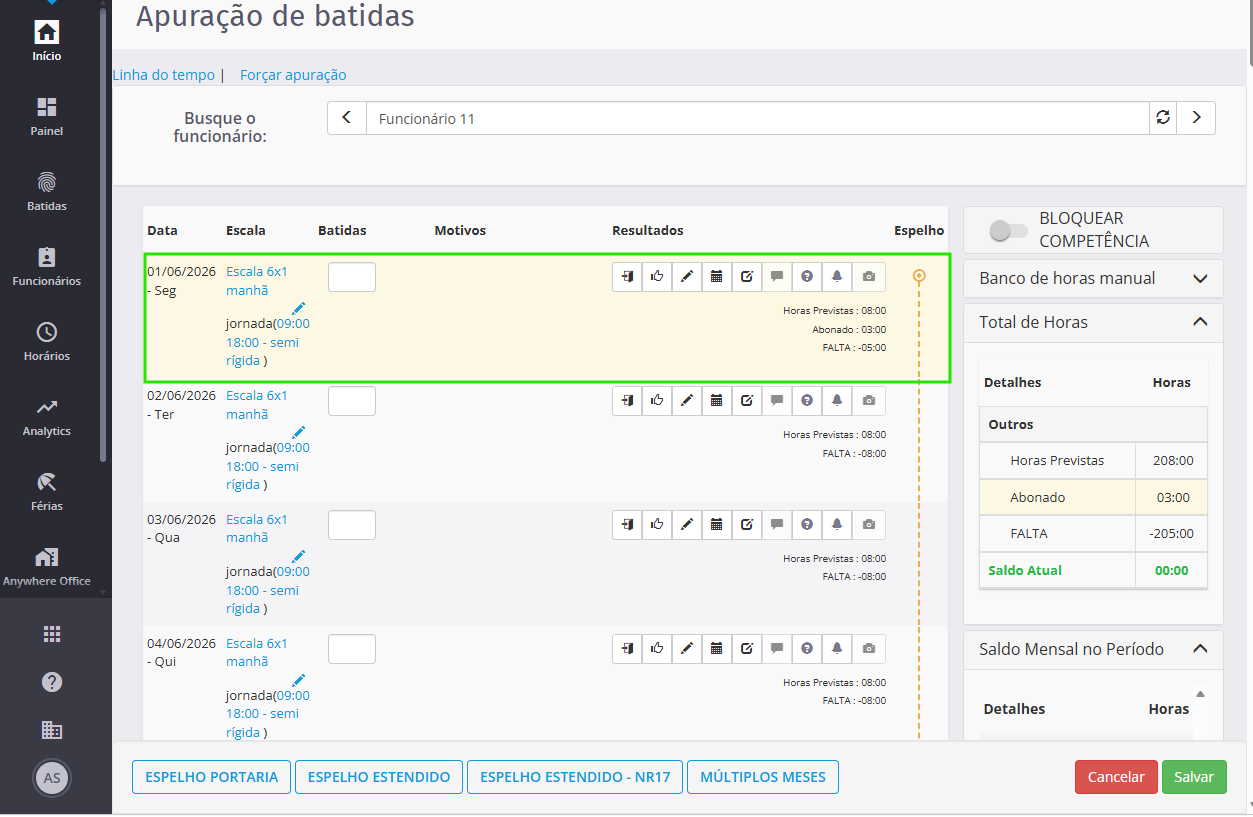The width and height of the screenshot is (1253, 817).
Task: Click the comment bubble icon for 01/06/2026
Action: (x=777, y=277)
